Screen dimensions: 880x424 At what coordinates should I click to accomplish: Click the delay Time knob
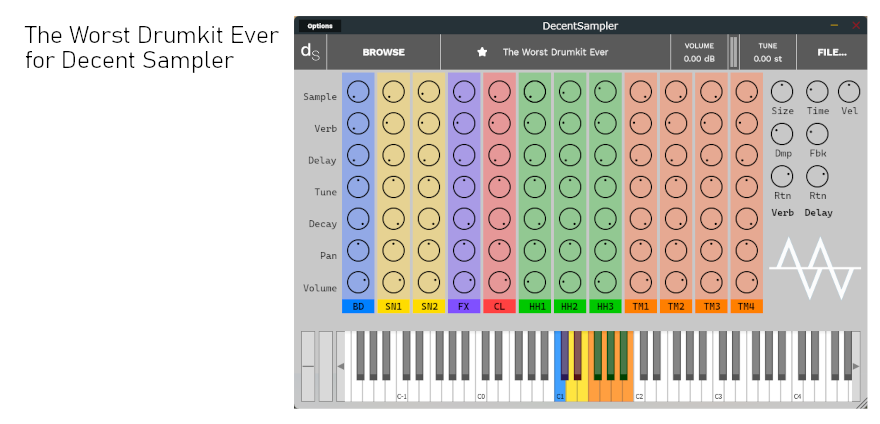(x=817, y=92)
